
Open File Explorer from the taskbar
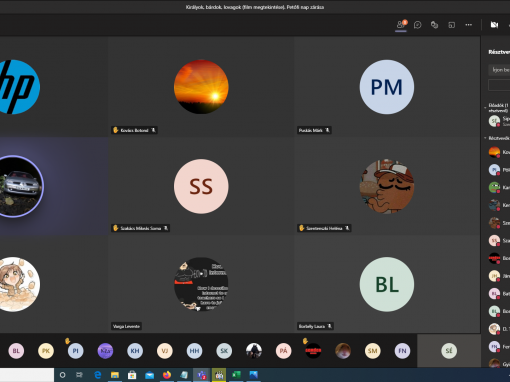(x=115, y=375)
